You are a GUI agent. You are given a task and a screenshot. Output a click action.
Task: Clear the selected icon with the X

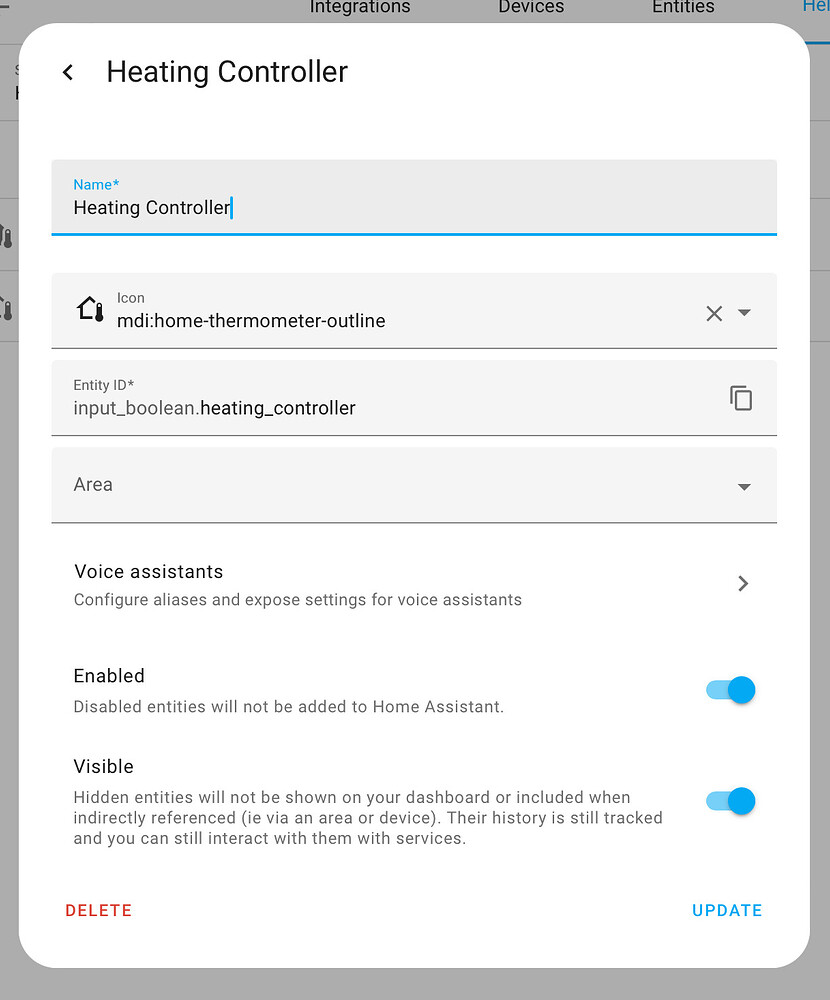tap(714, 313)
